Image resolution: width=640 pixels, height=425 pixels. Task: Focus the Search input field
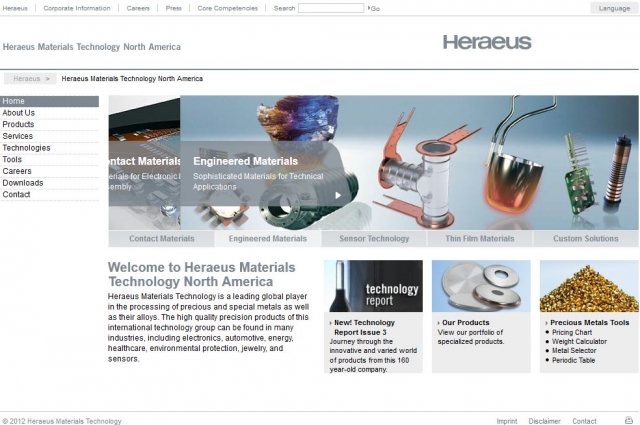[331, 8]
